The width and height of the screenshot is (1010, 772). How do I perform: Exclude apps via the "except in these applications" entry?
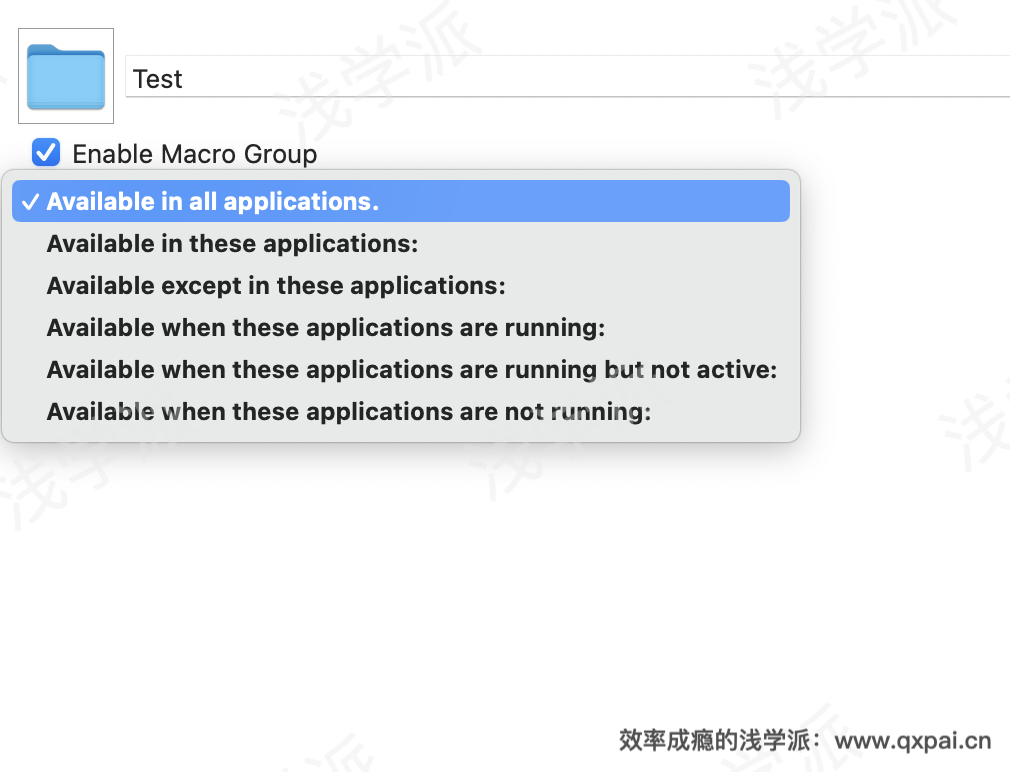(275, 285)
